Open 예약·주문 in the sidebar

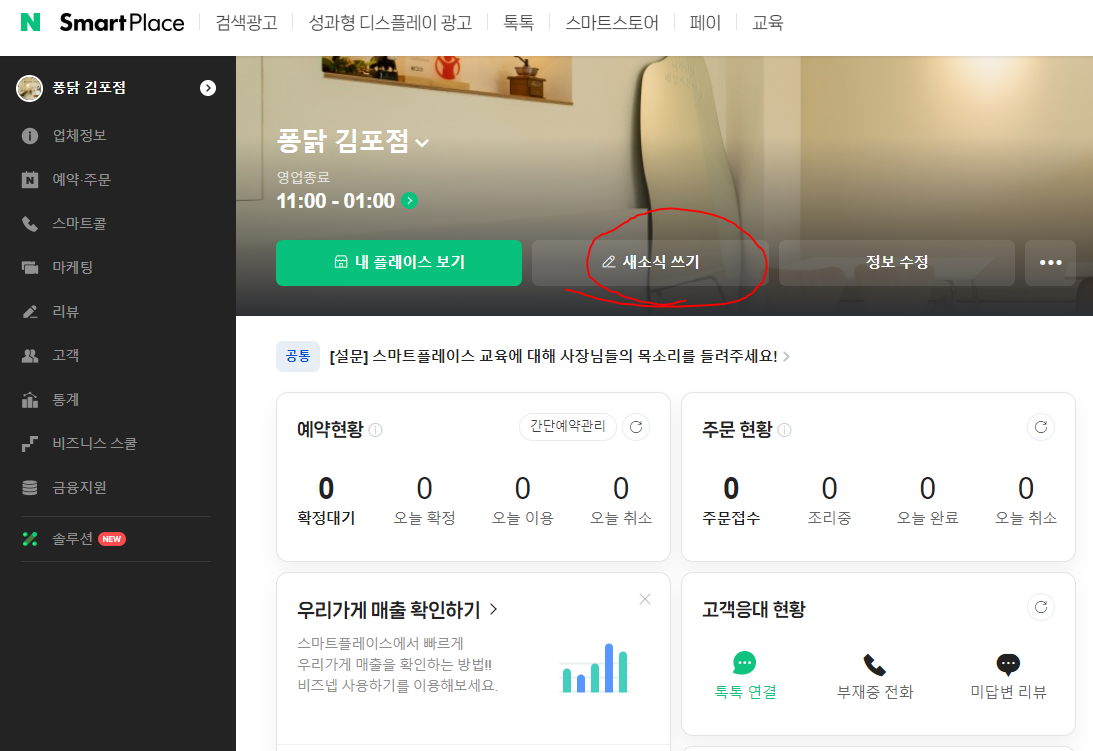82,179
